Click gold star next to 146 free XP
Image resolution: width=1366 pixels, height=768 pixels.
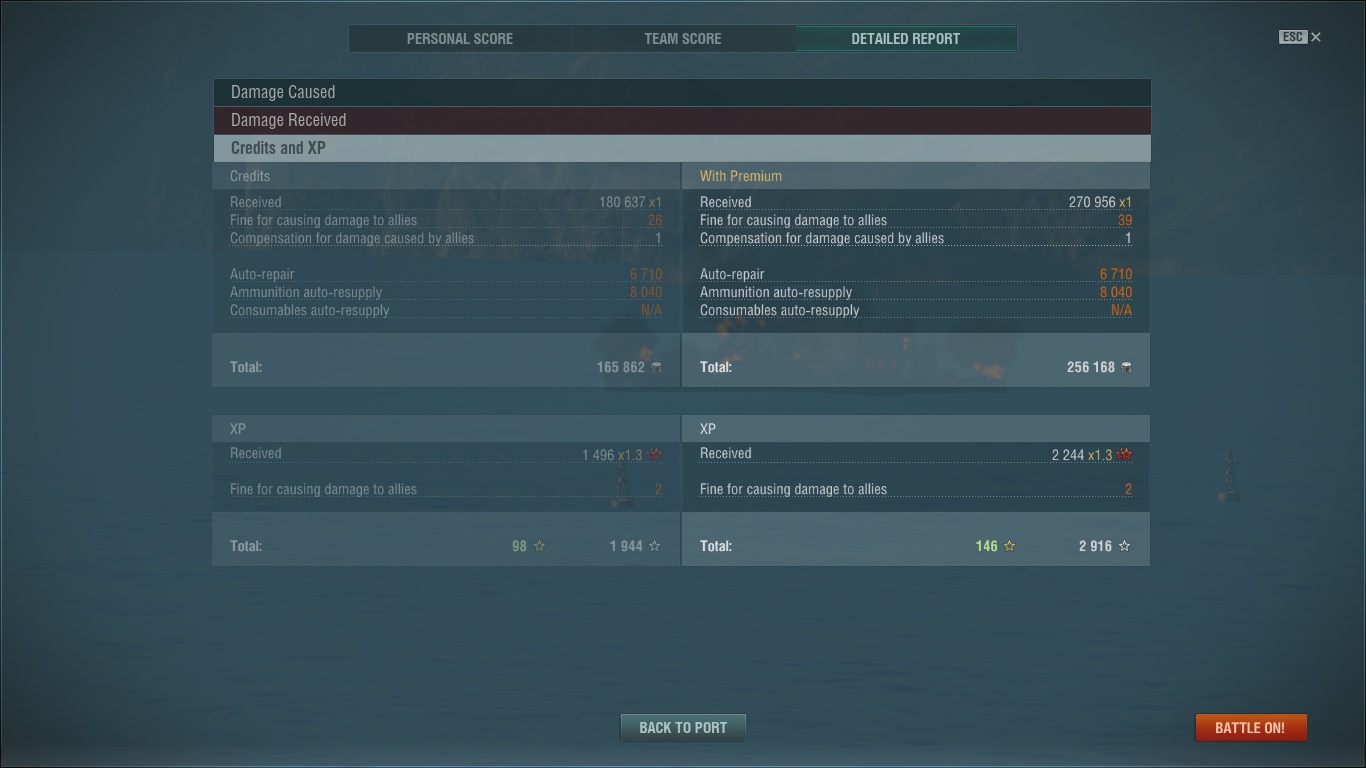click(x=1010, y=546)
